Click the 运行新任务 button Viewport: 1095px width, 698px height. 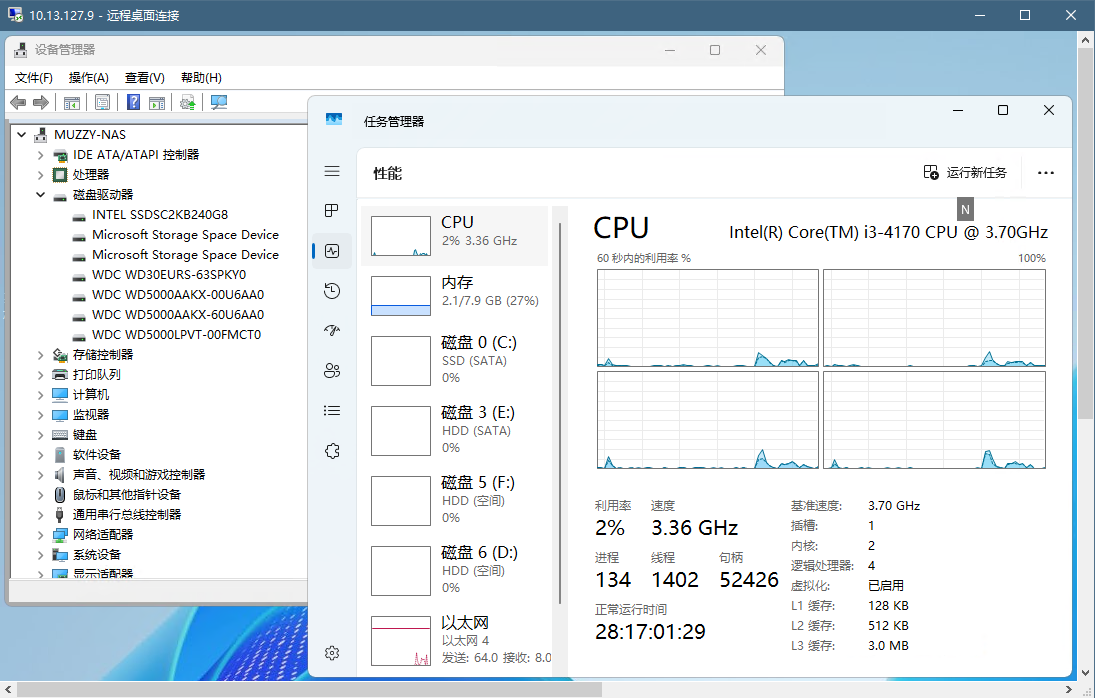click(x=965, y=173)
